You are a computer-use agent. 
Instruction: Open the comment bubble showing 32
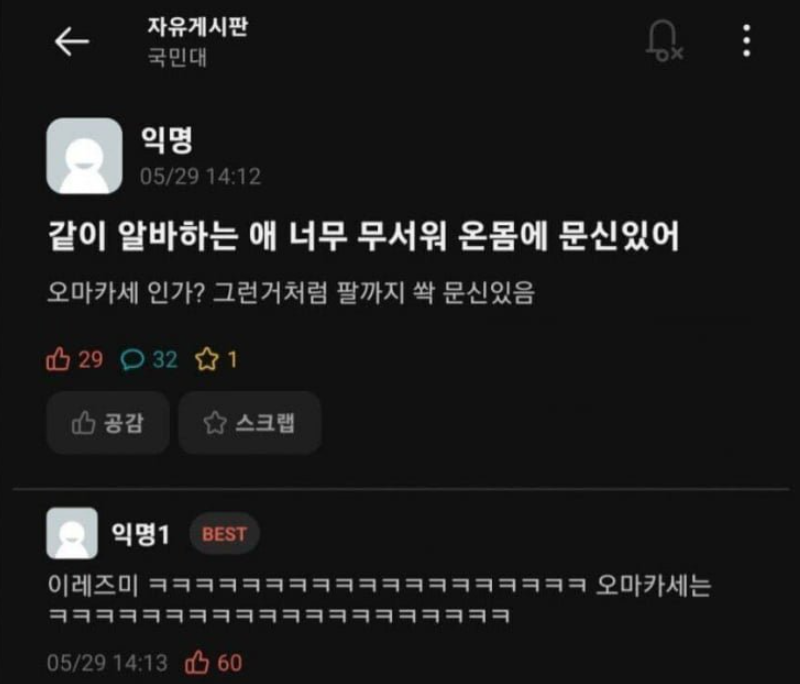click(x=149, y=360)
